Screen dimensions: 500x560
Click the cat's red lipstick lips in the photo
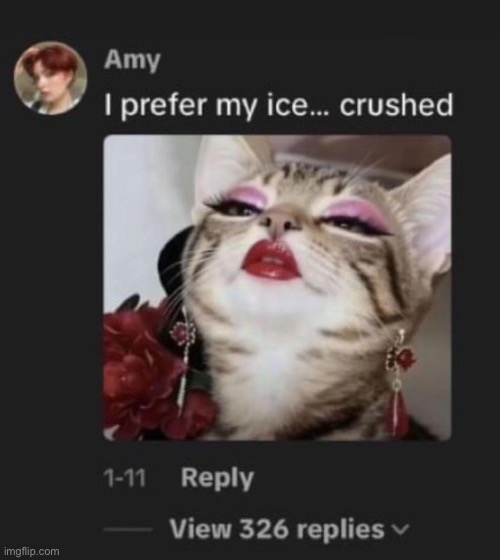coord(271,260)
